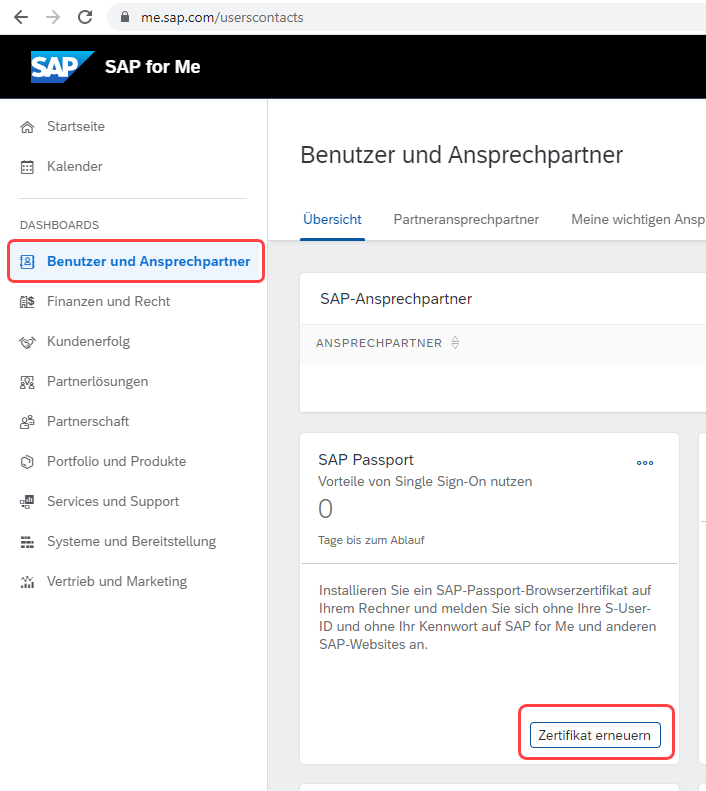Image resolution: width=706 pixels, height=791 pixels.
Task: Click the SAP logo in header
Action: click(x=62, y=67)
